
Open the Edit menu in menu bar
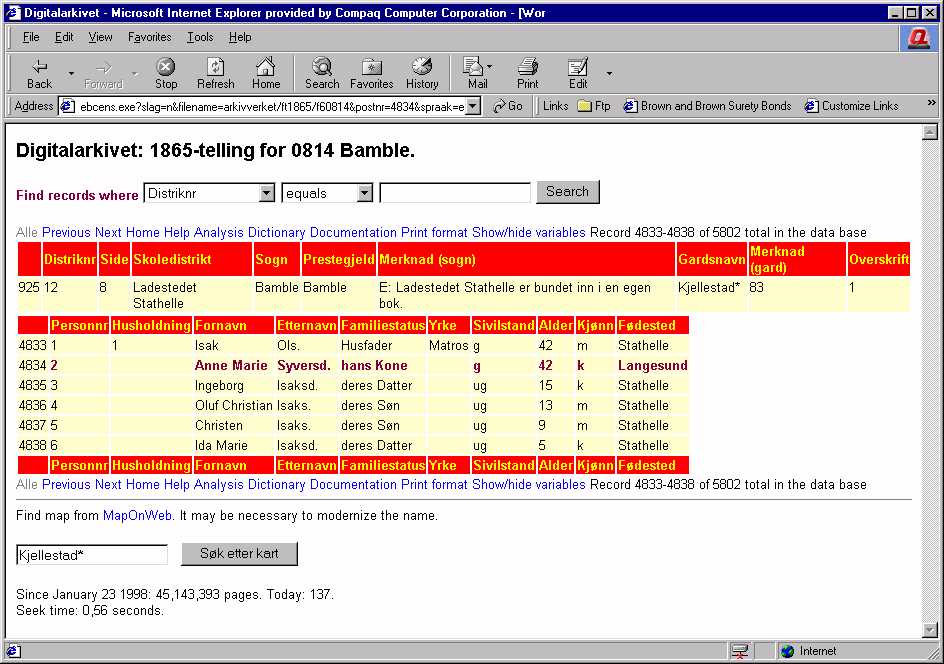pyautogui.click(x=64, y=37)
